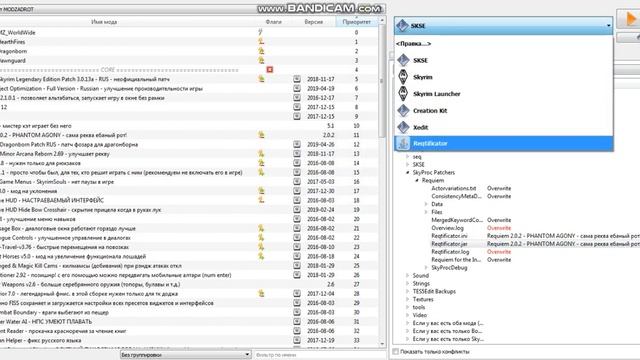
Task: Select Reqtificator.log file in tree
Action: coord(450,252)
